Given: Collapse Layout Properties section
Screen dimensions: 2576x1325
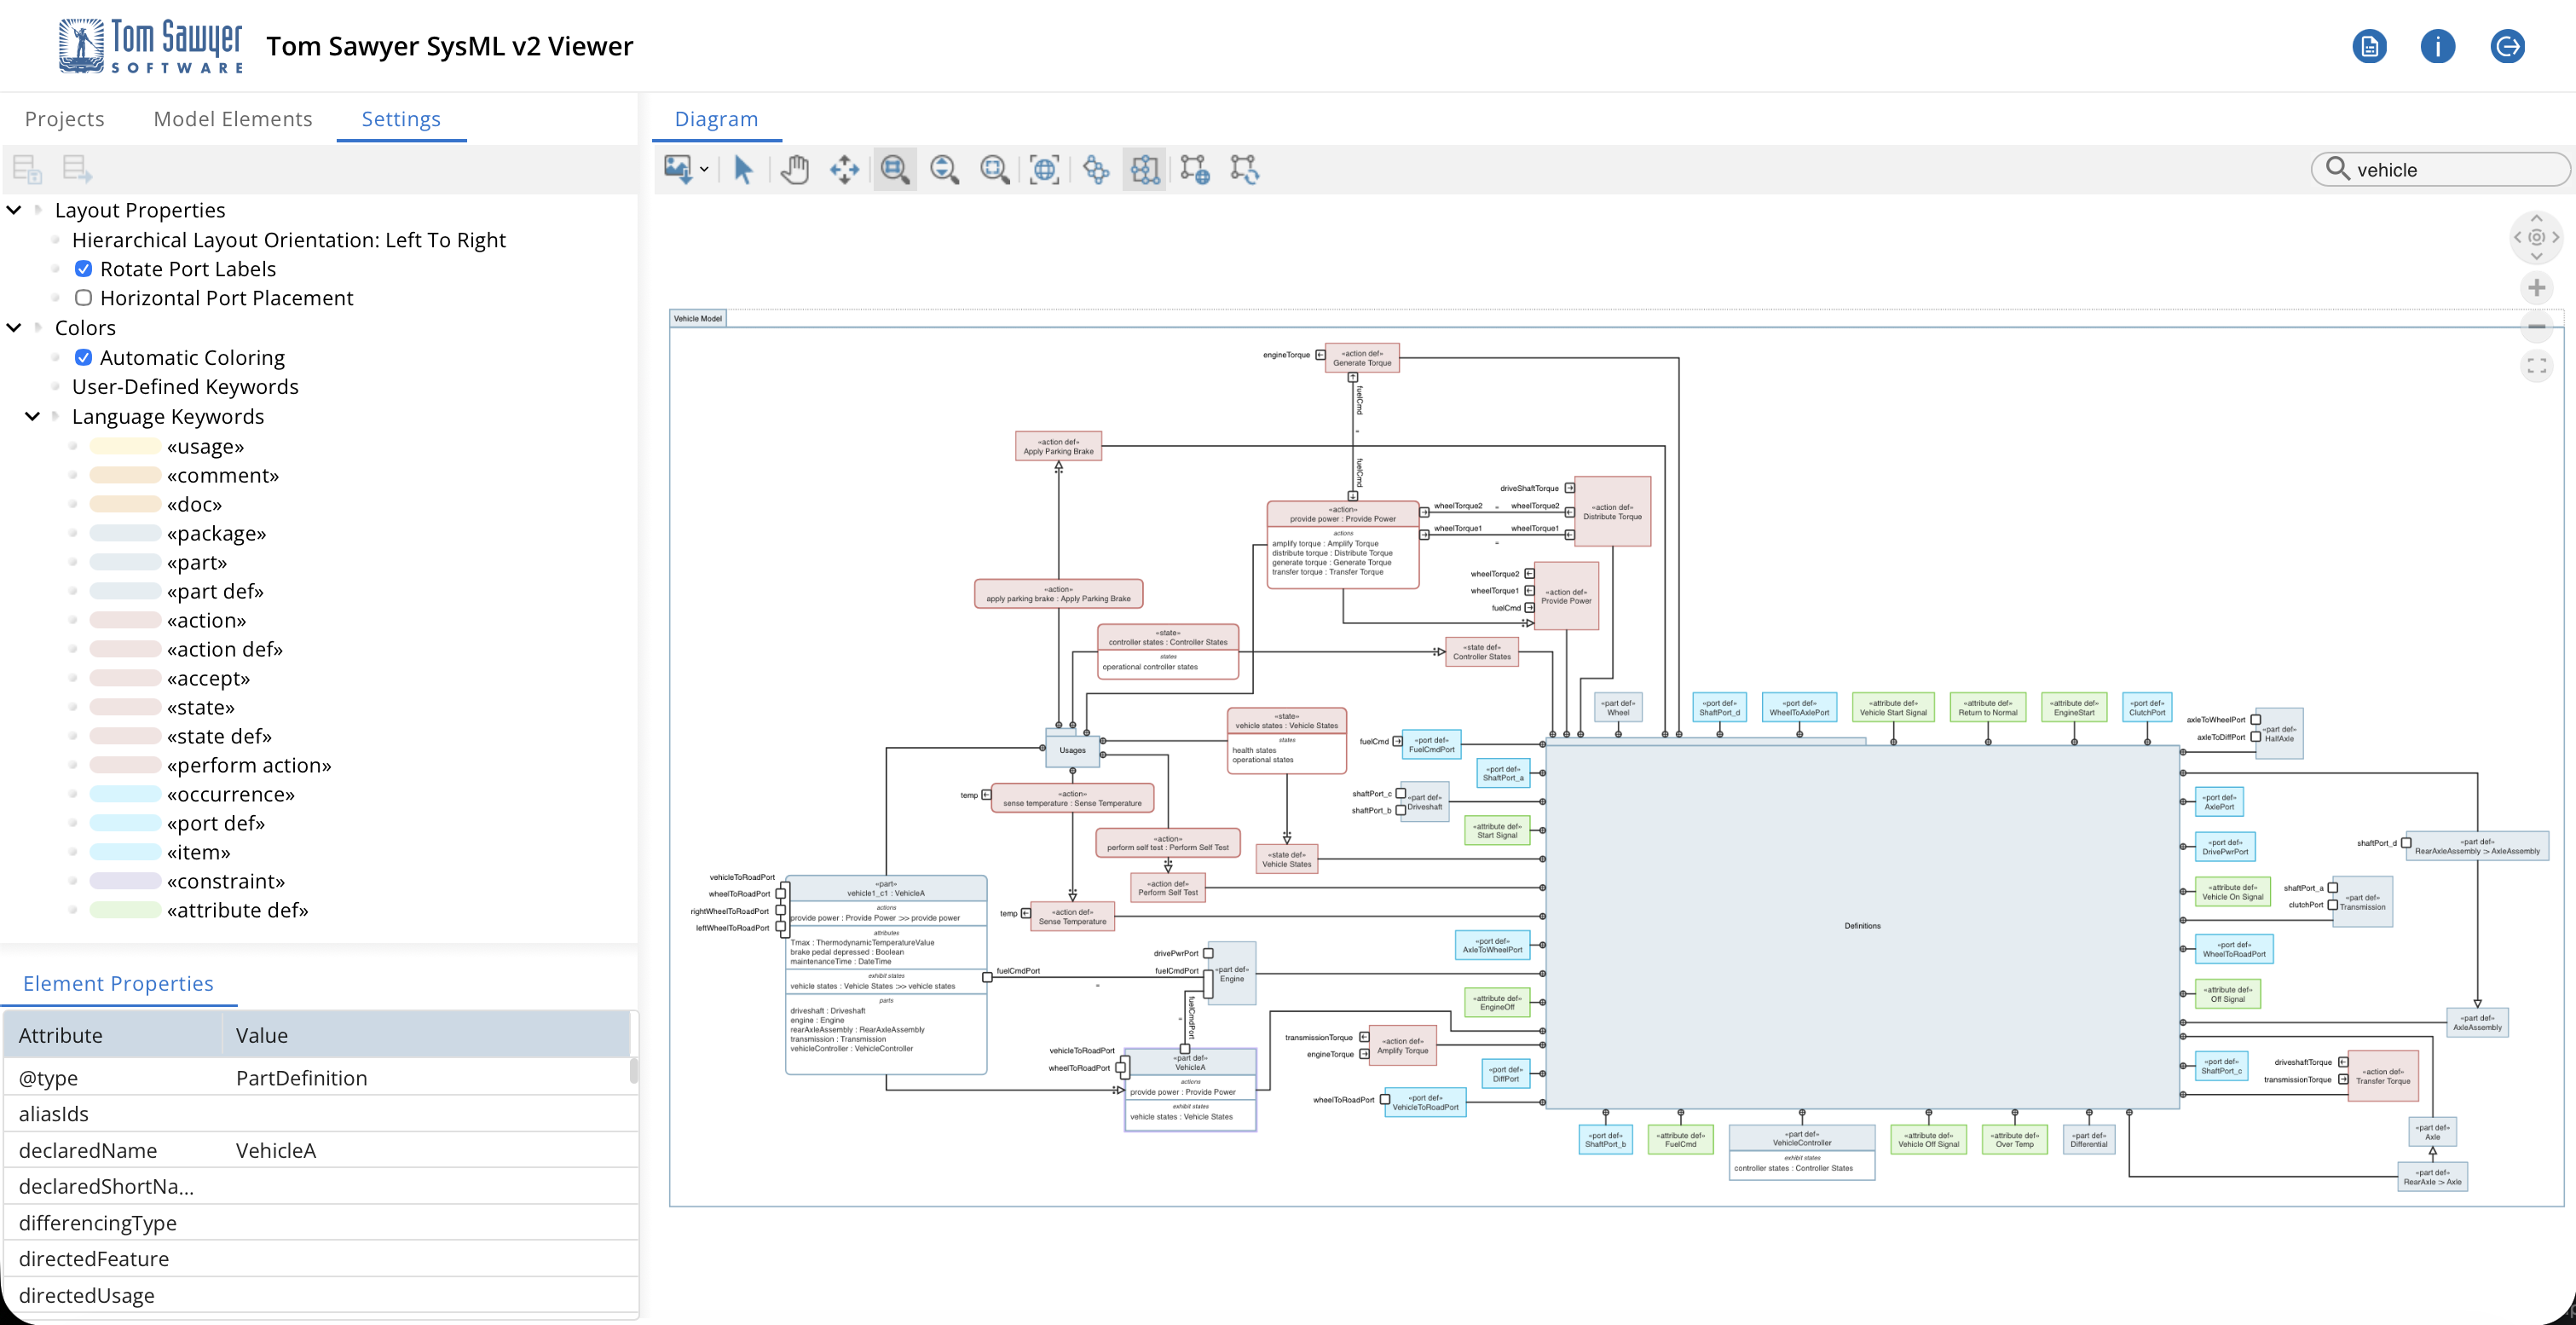Looking at the screenshot, I should click(14, 210).
